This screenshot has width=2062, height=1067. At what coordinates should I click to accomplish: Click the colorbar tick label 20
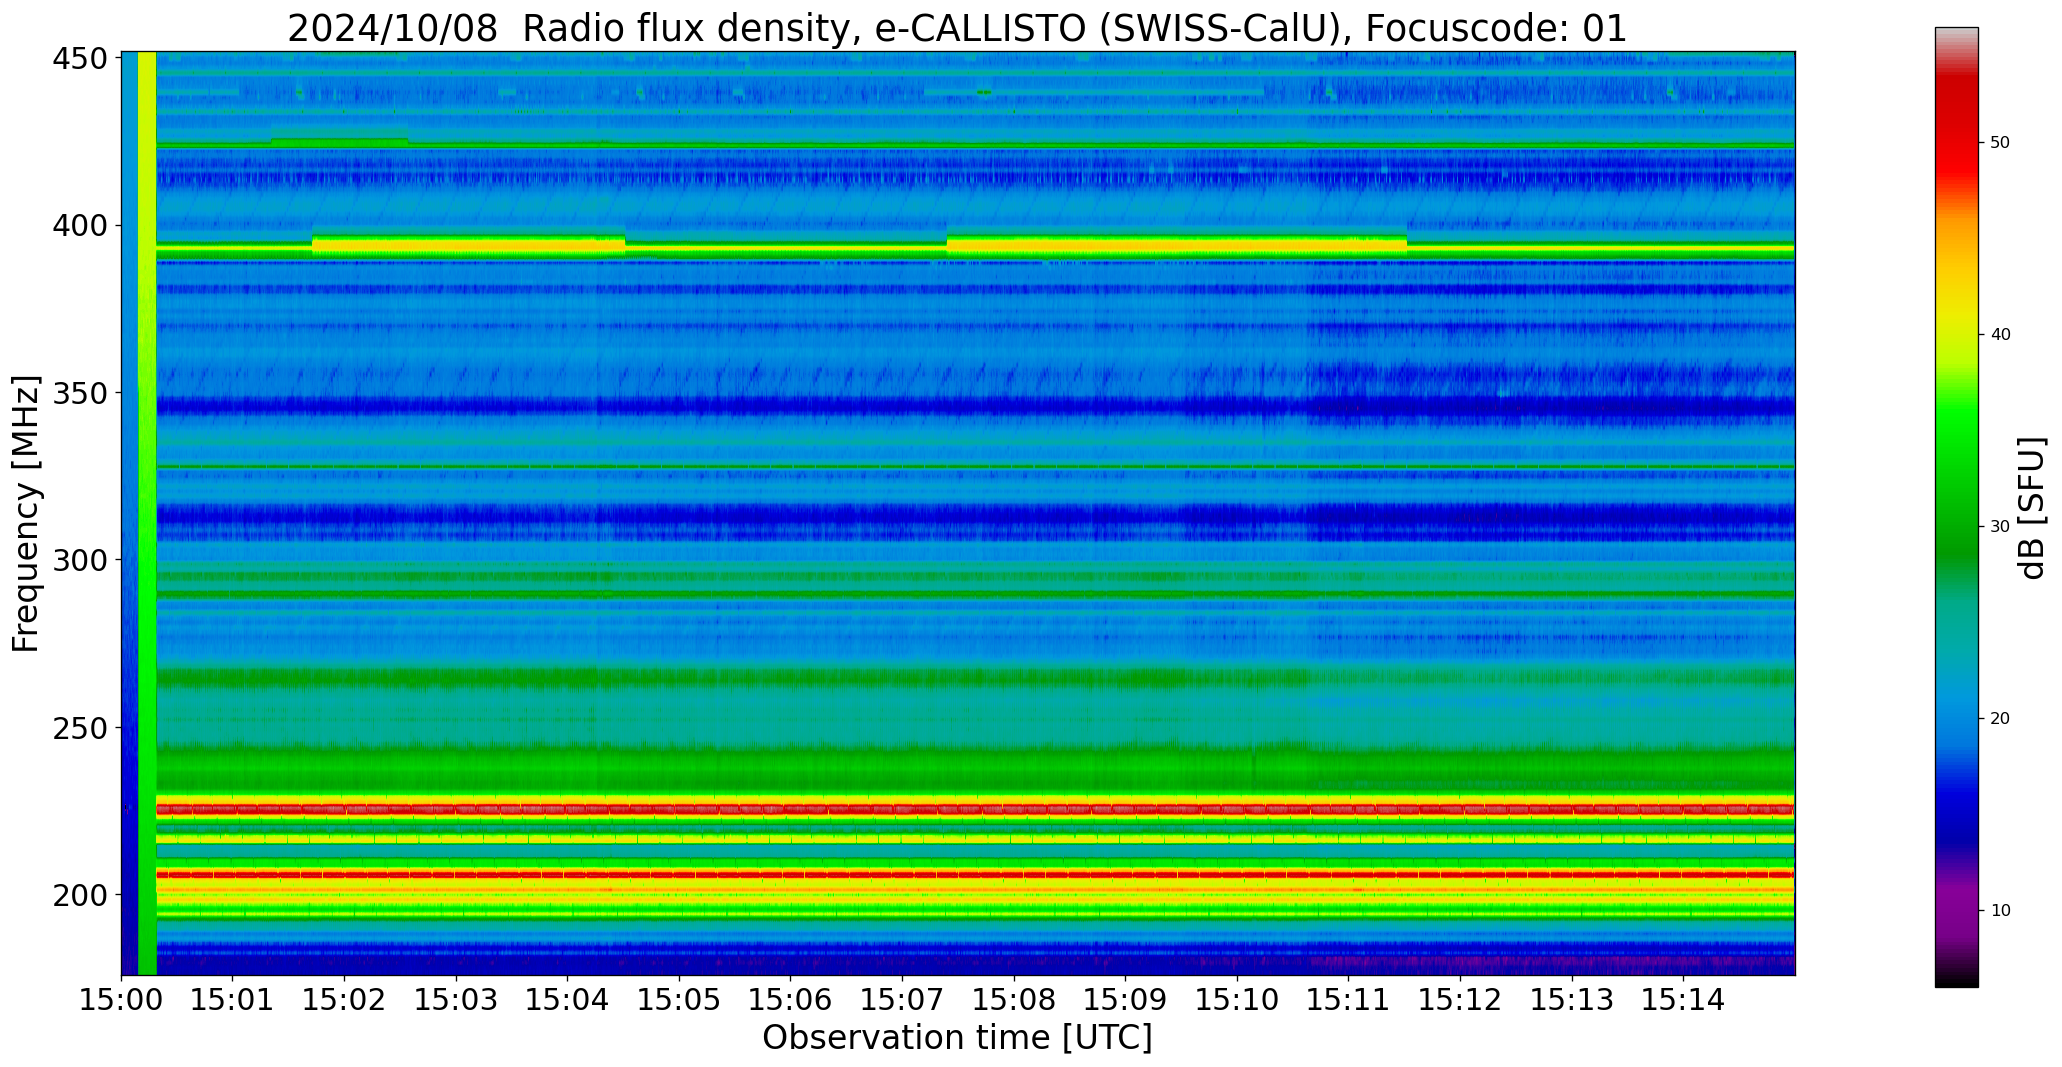click(2000, 719)
